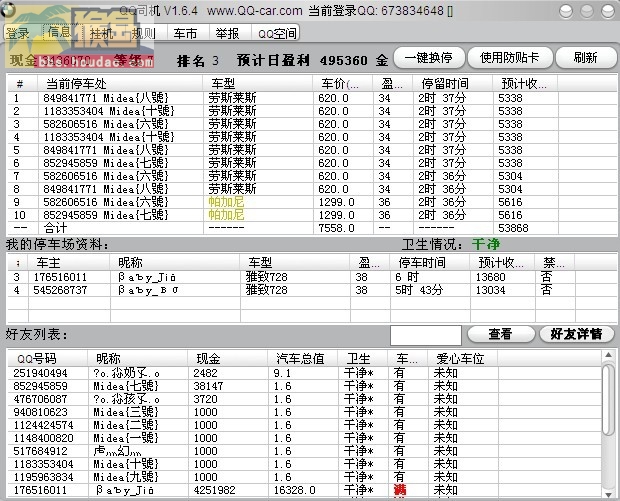The image size is (620, 501).
Task: Click the 车价 column header
Action: click(342, 84)
